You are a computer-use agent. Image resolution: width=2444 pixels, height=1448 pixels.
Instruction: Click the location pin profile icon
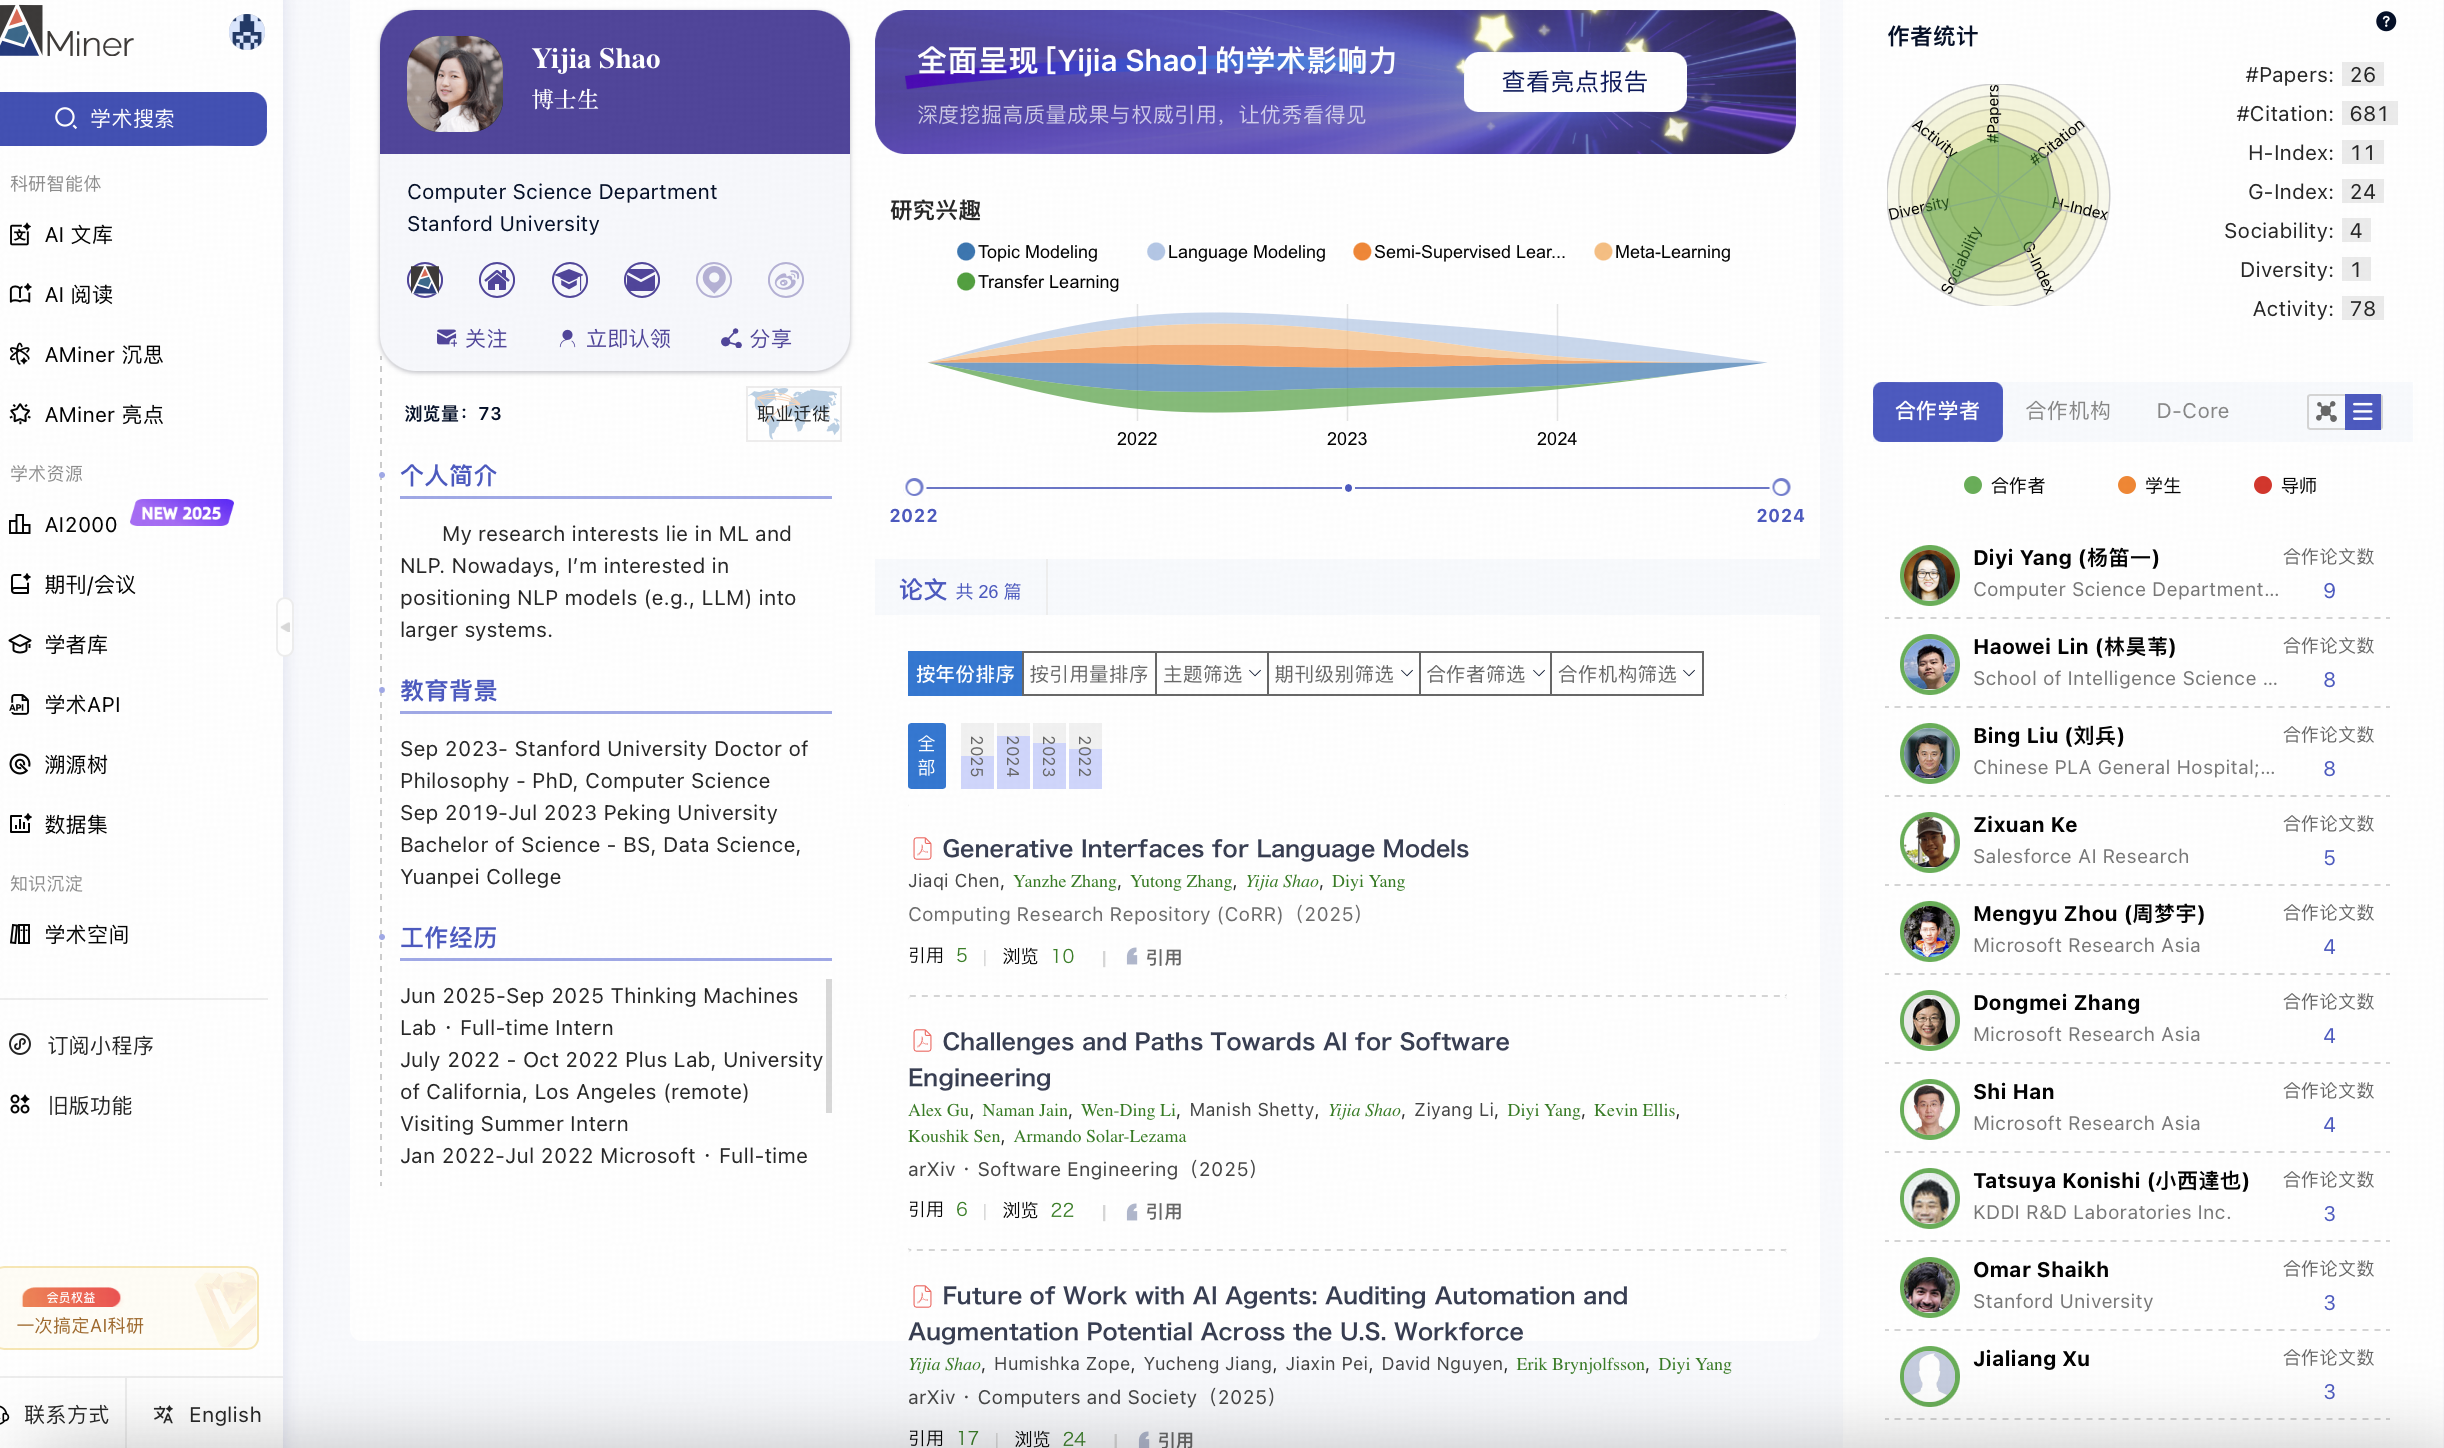713,280
